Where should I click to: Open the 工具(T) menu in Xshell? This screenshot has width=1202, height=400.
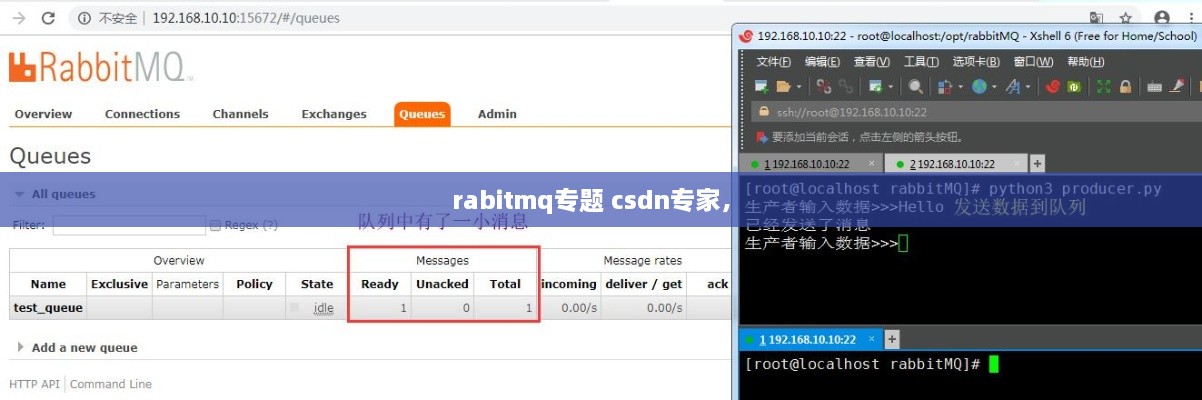click(921, 61)
